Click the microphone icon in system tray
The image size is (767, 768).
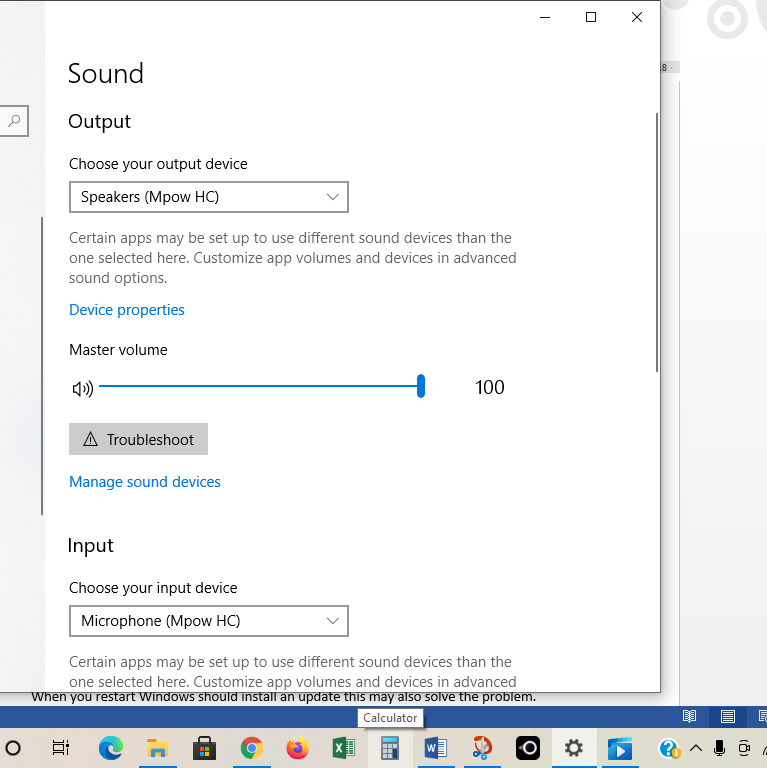click(719, 748)
